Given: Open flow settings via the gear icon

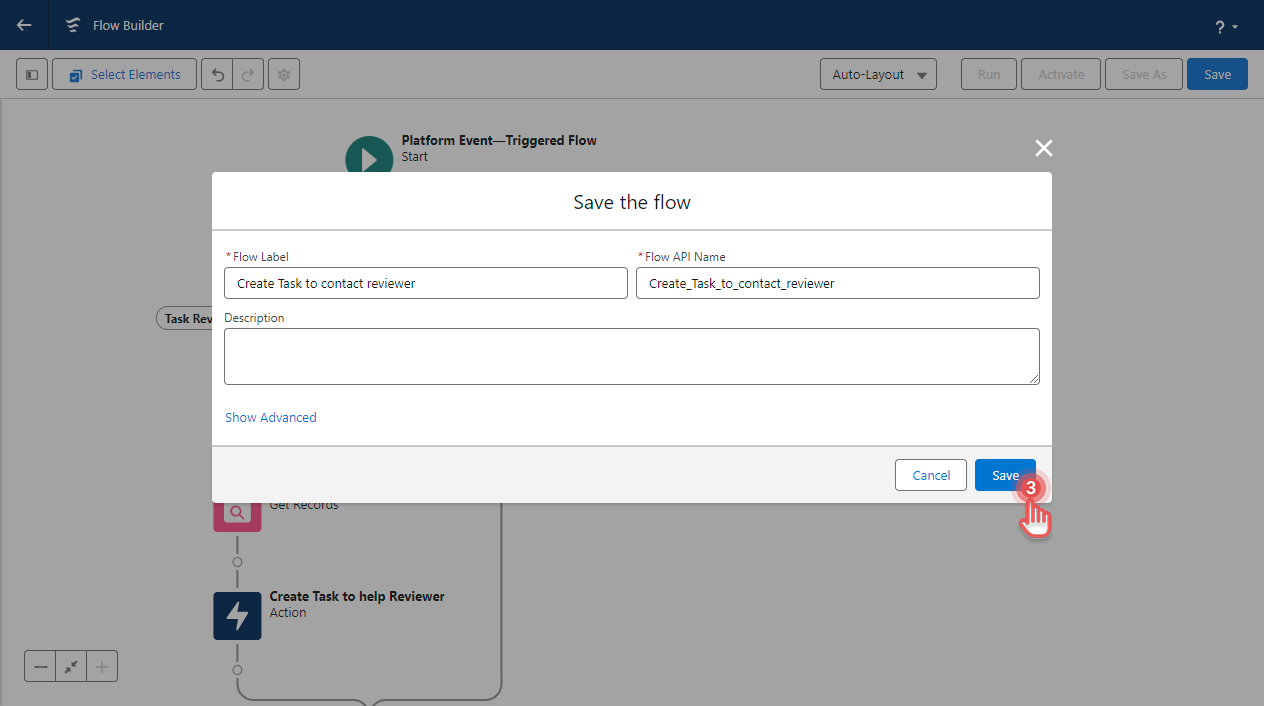Looking at the screenshot, I should pyautogui.click(x=283, y=73).
